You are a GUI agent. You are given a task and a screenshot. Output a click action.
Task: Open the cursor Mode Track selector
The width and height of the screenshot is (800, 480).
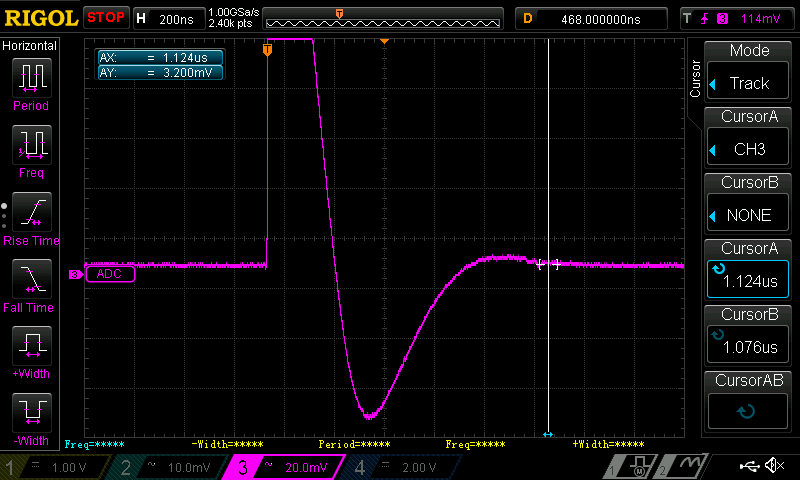click(749, 70)
